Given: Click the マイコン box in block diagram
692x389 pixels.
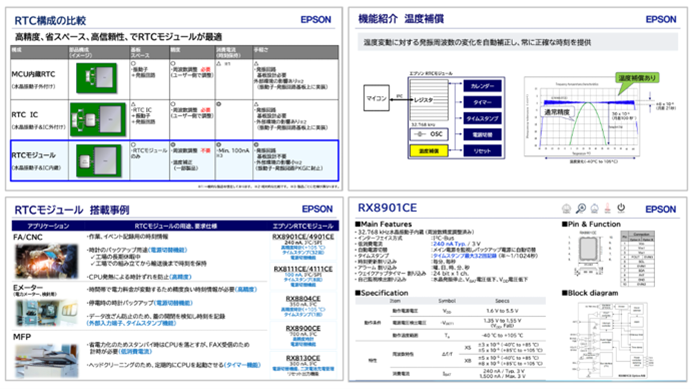Looking at the screenshot, I should 376,98.
